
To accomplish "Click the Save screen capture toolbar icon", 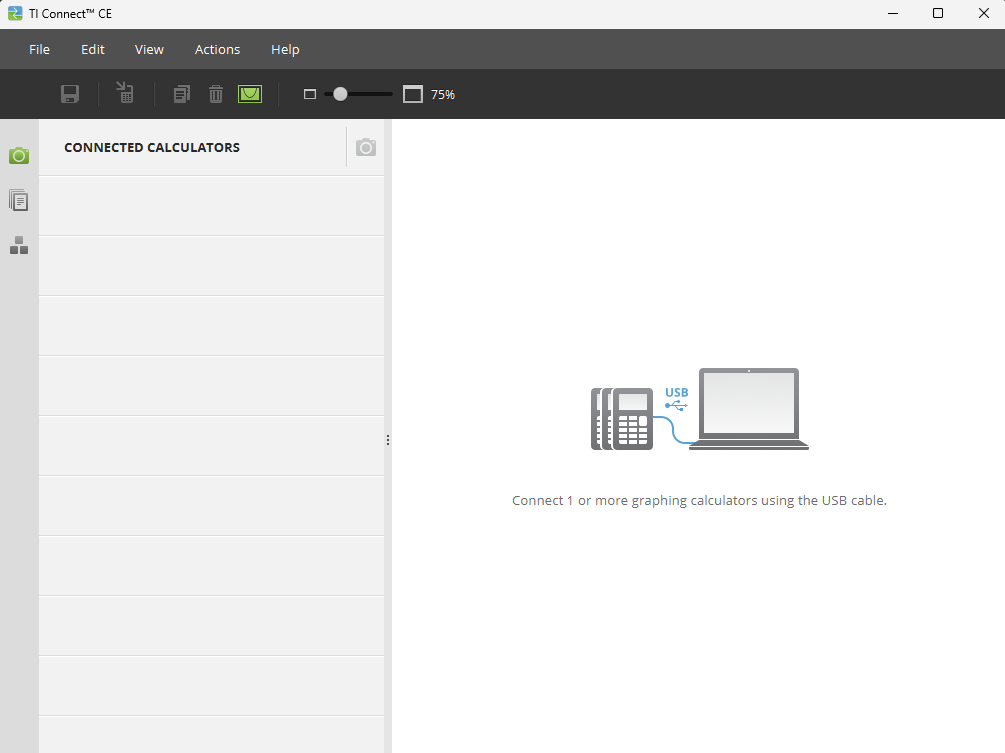I will click(x=70, y=94).
